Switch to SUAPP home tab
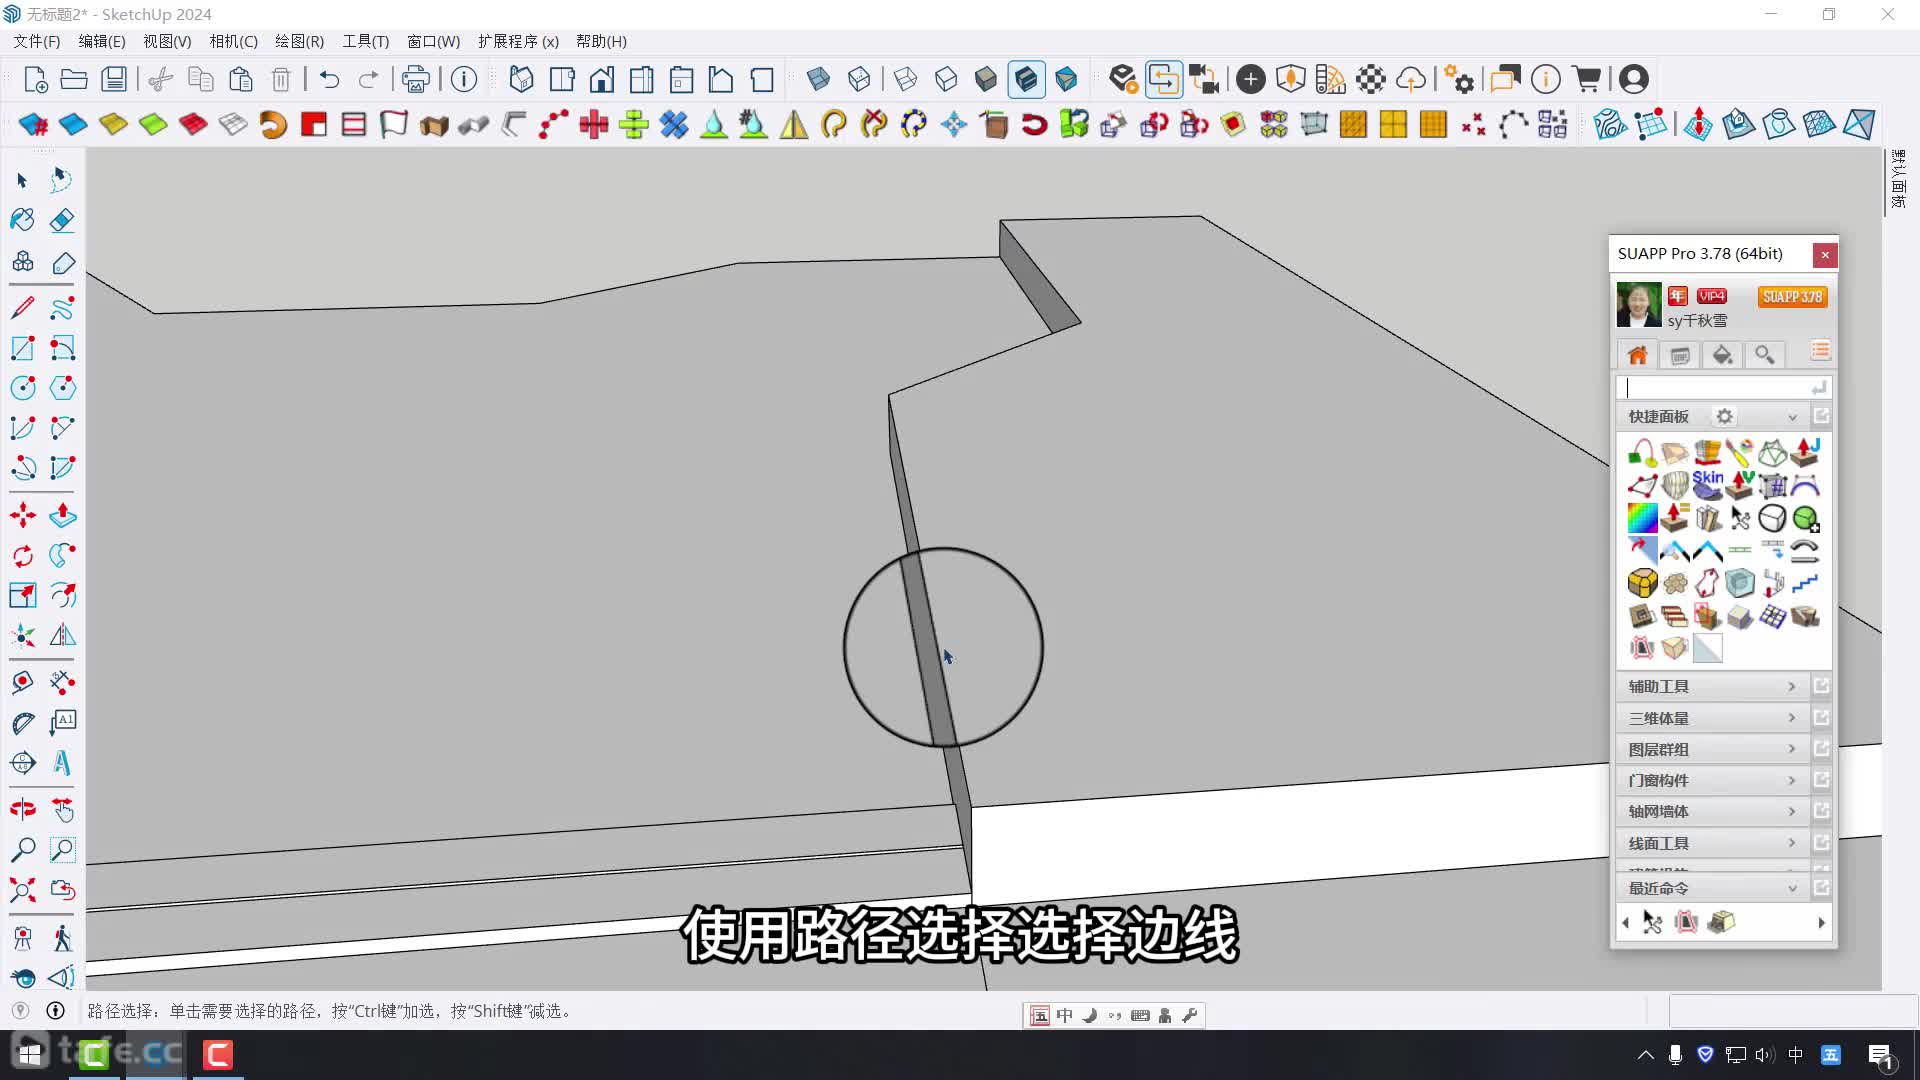The image size is (1920, 1080). 1638,355
